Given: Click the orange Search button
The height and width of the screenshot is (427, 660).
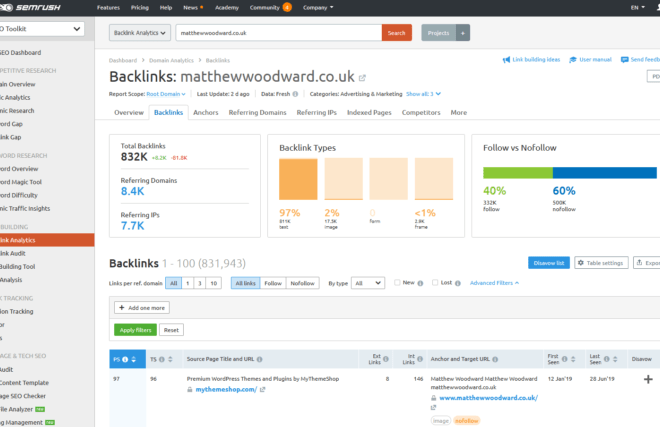Looking at the screenshot, I should tap(397, 33).
